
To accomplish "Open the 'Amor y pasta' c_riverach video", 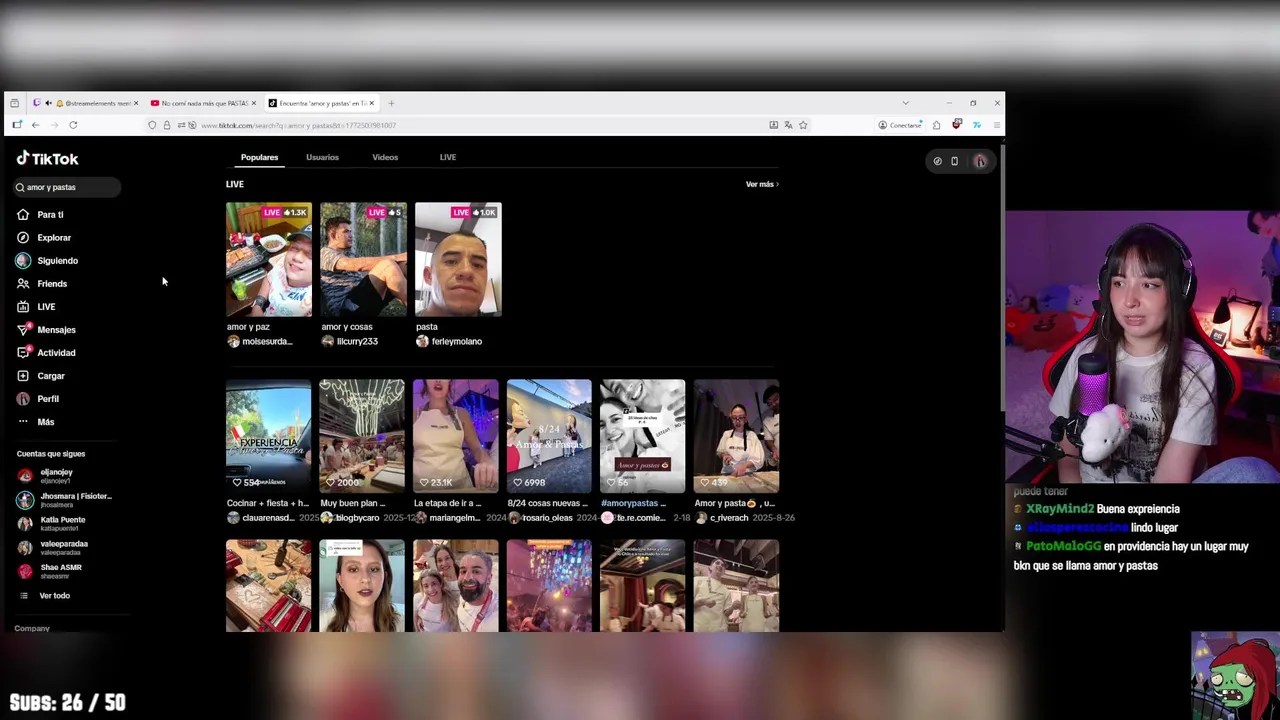I will [x=736, y=436].
